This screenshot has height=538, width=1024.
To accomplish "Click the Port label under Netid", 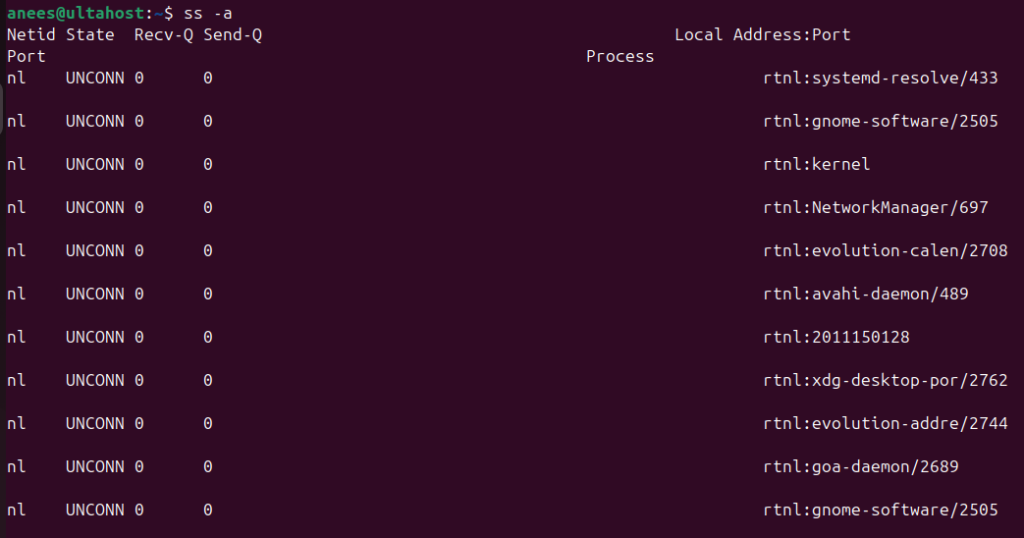I will 26,57.
